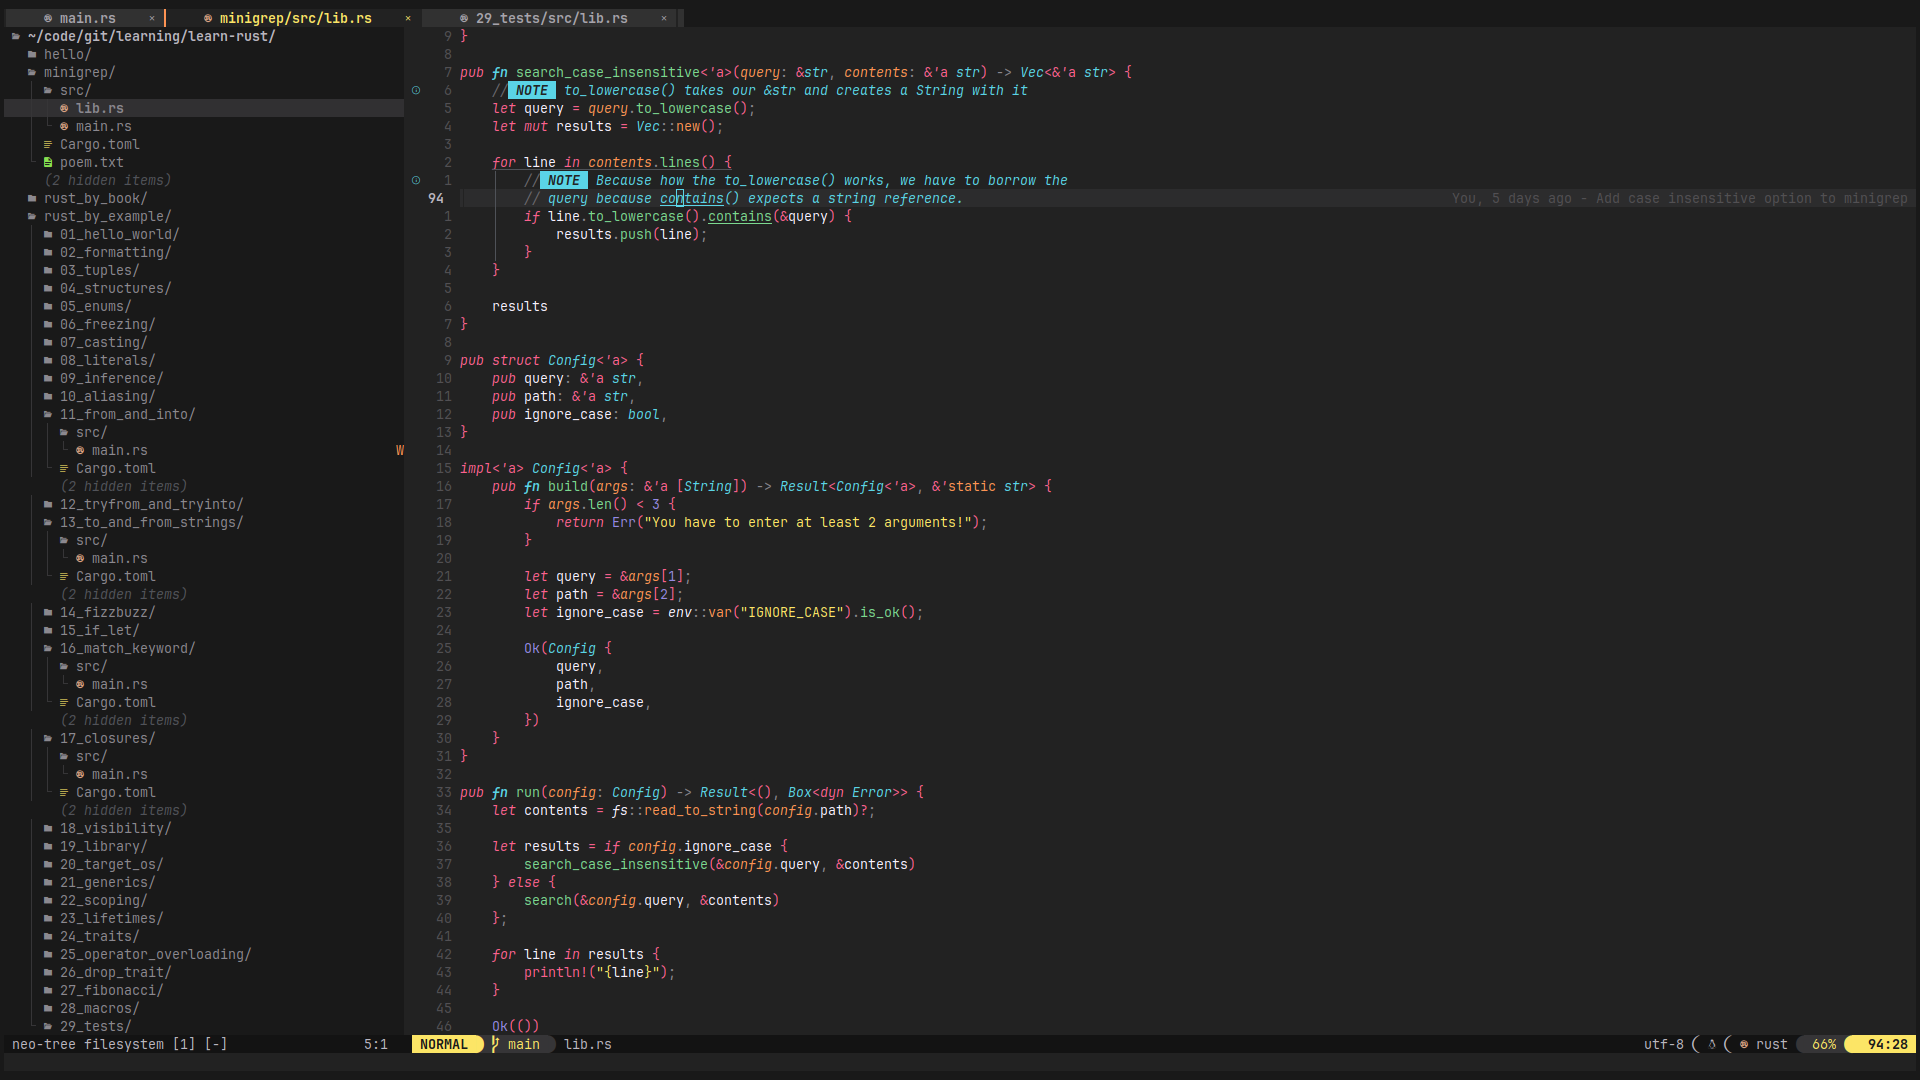Click the cyan NOTE tag before to_lowercase() takes
1920x1080 pixels.
pyautogui.click(x=531, y=90)
